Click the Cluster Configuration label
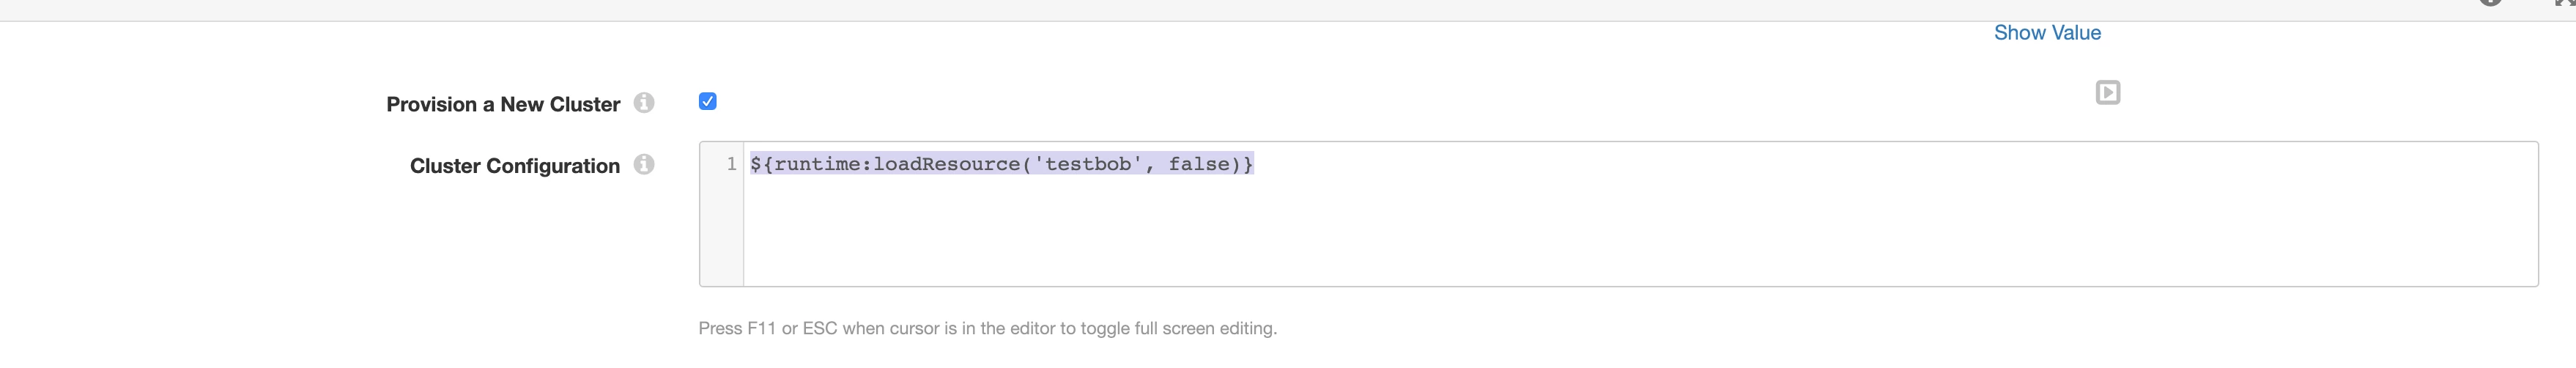Viewport: 2576px width, 368px height. [515, 166]
